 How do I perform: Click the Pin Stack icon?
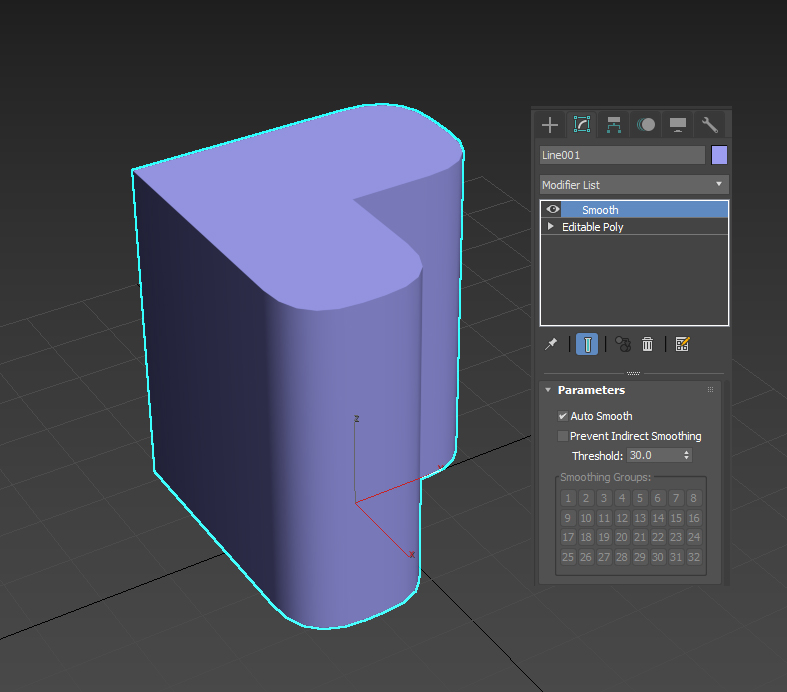(551, 344)
